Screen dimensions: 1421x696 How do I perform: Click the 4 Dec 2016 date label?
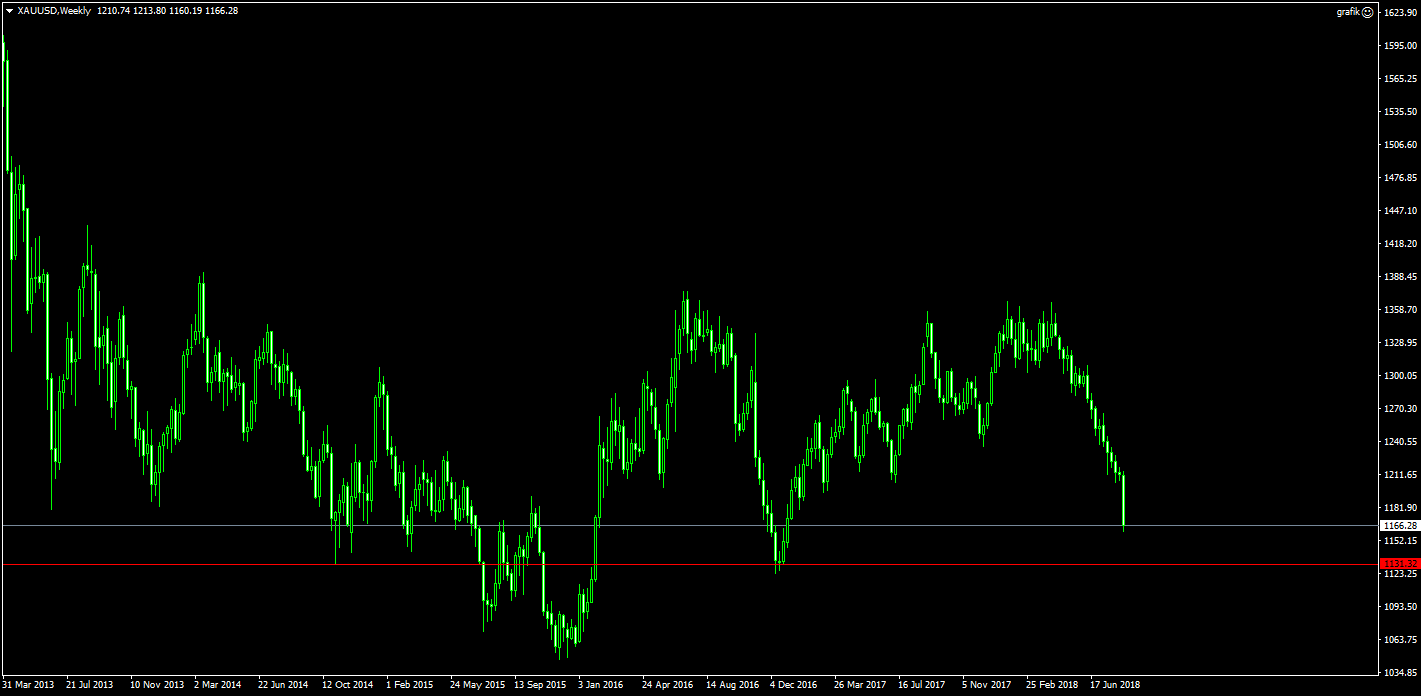[793, 686]
